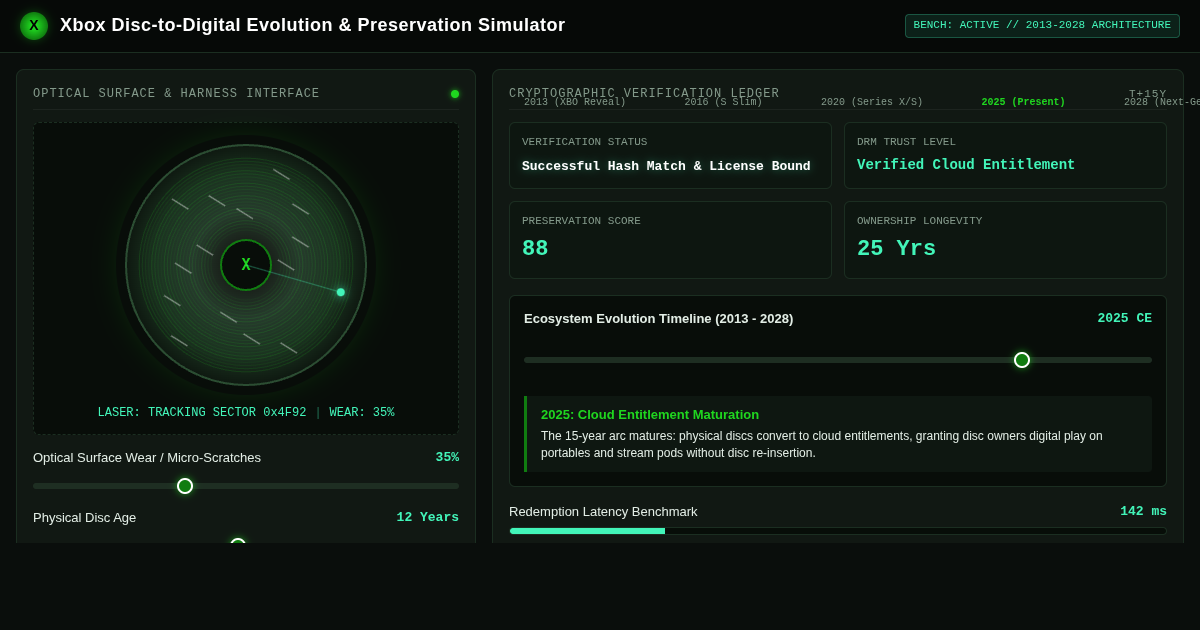Click the 2025 CE year readout
The width and height of the screenshot is (1200, 630).
coord(1125,318)
